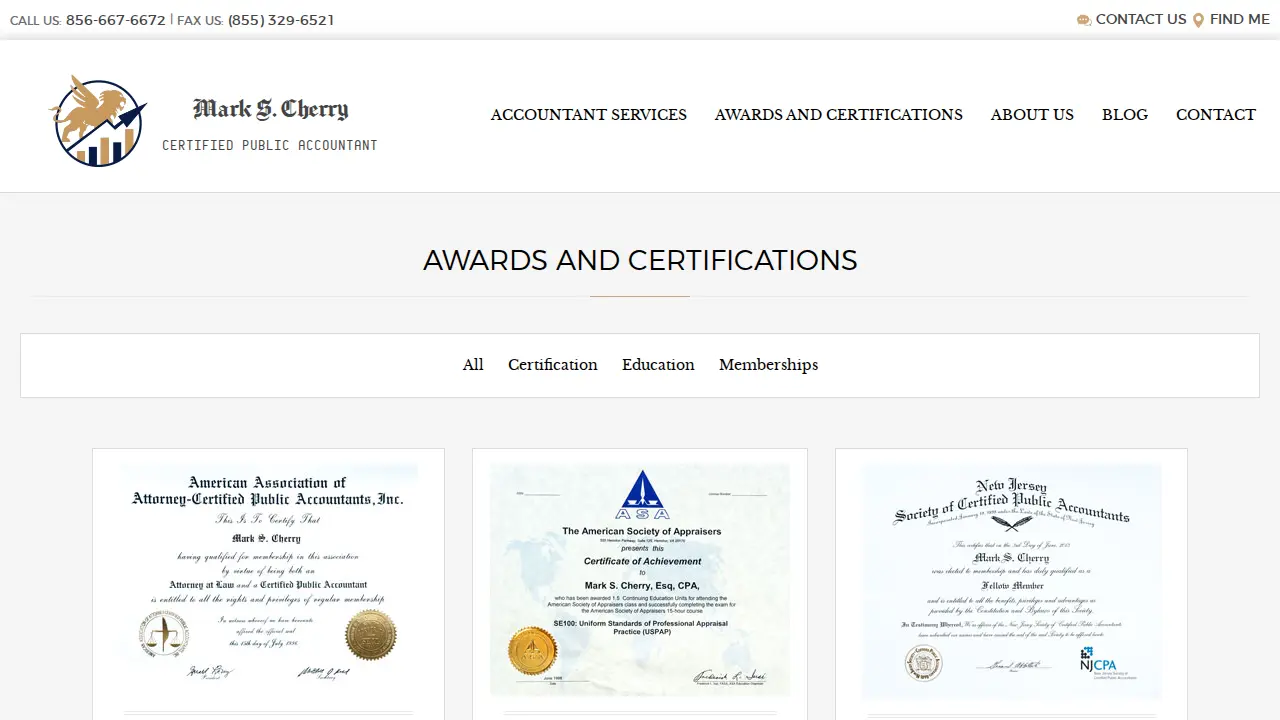The width and height of the screenshot is (1280, 720).
Task: Click fax number (855) 329-6521
Action: pos(281,20)
